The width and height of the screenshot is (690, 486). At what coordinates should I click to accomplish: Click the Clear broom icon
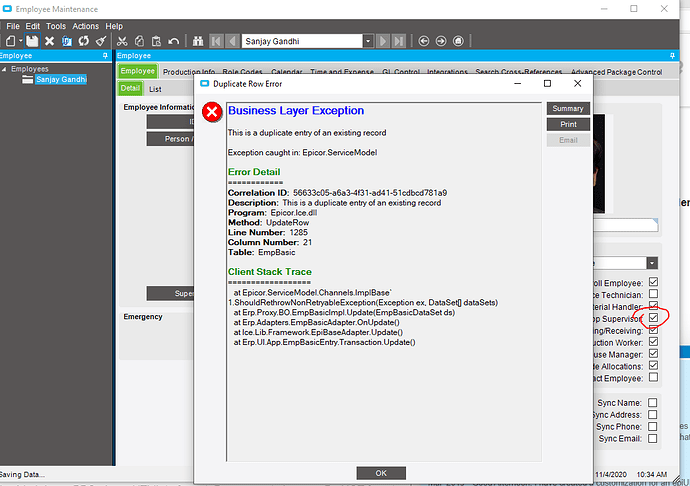tap(101, 41)
